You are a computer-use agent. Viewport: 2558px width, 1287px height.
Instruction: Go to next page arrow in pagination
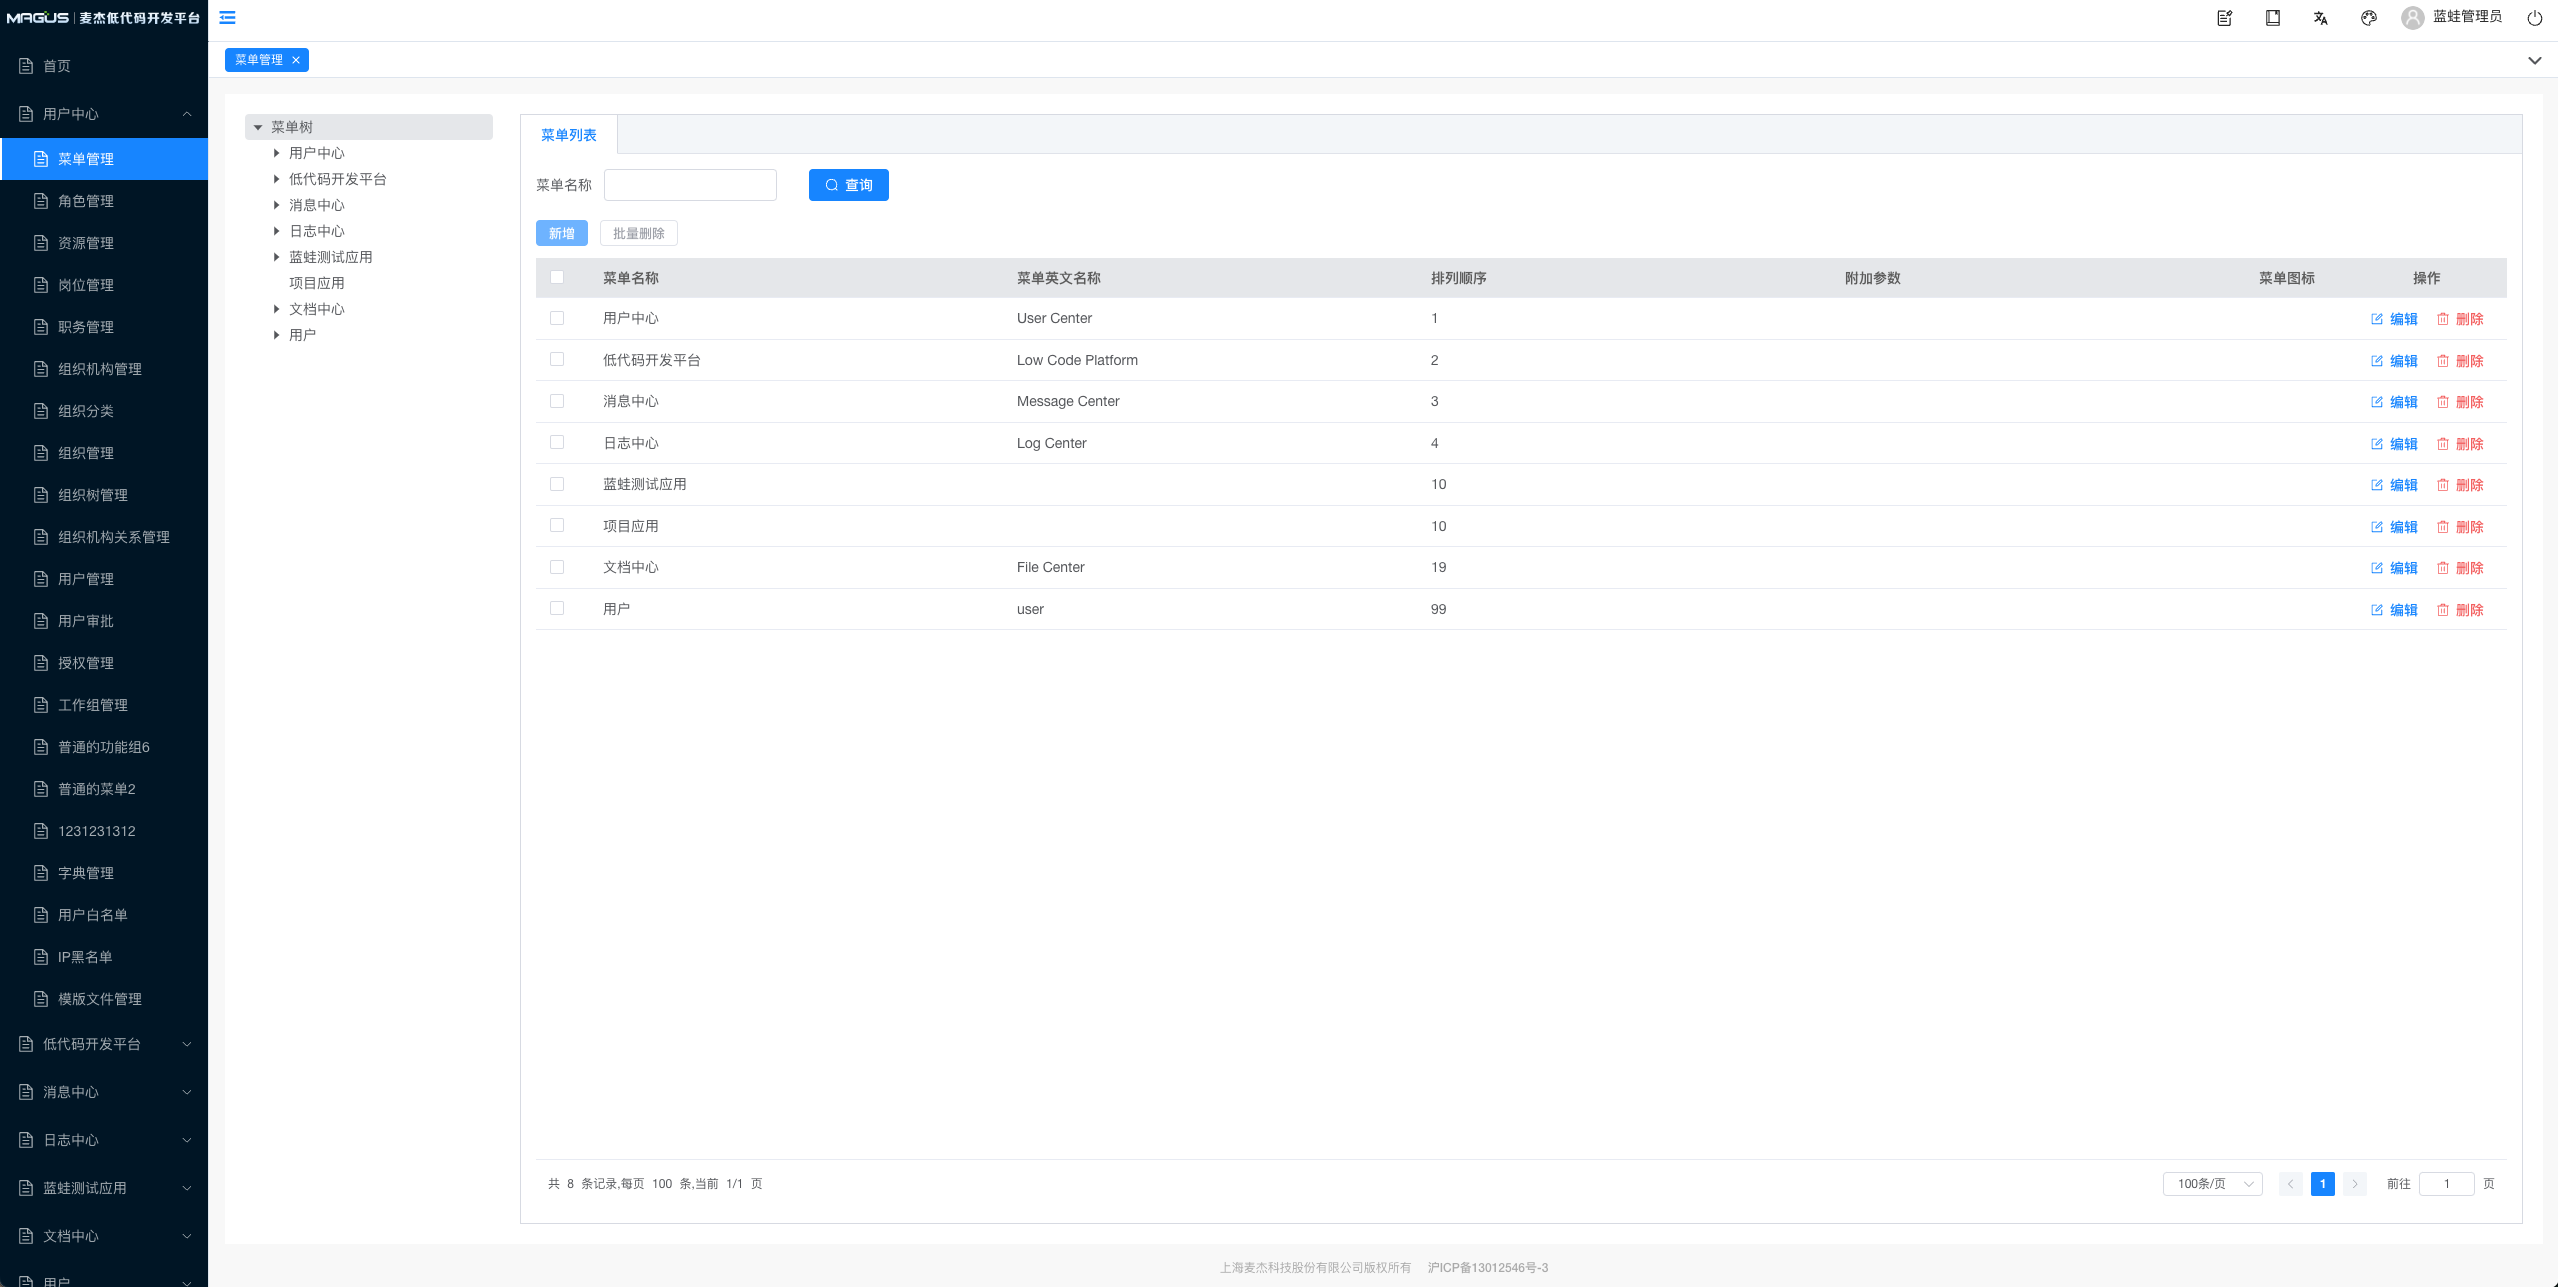pyautogui.click(x=2355, y=1184)
